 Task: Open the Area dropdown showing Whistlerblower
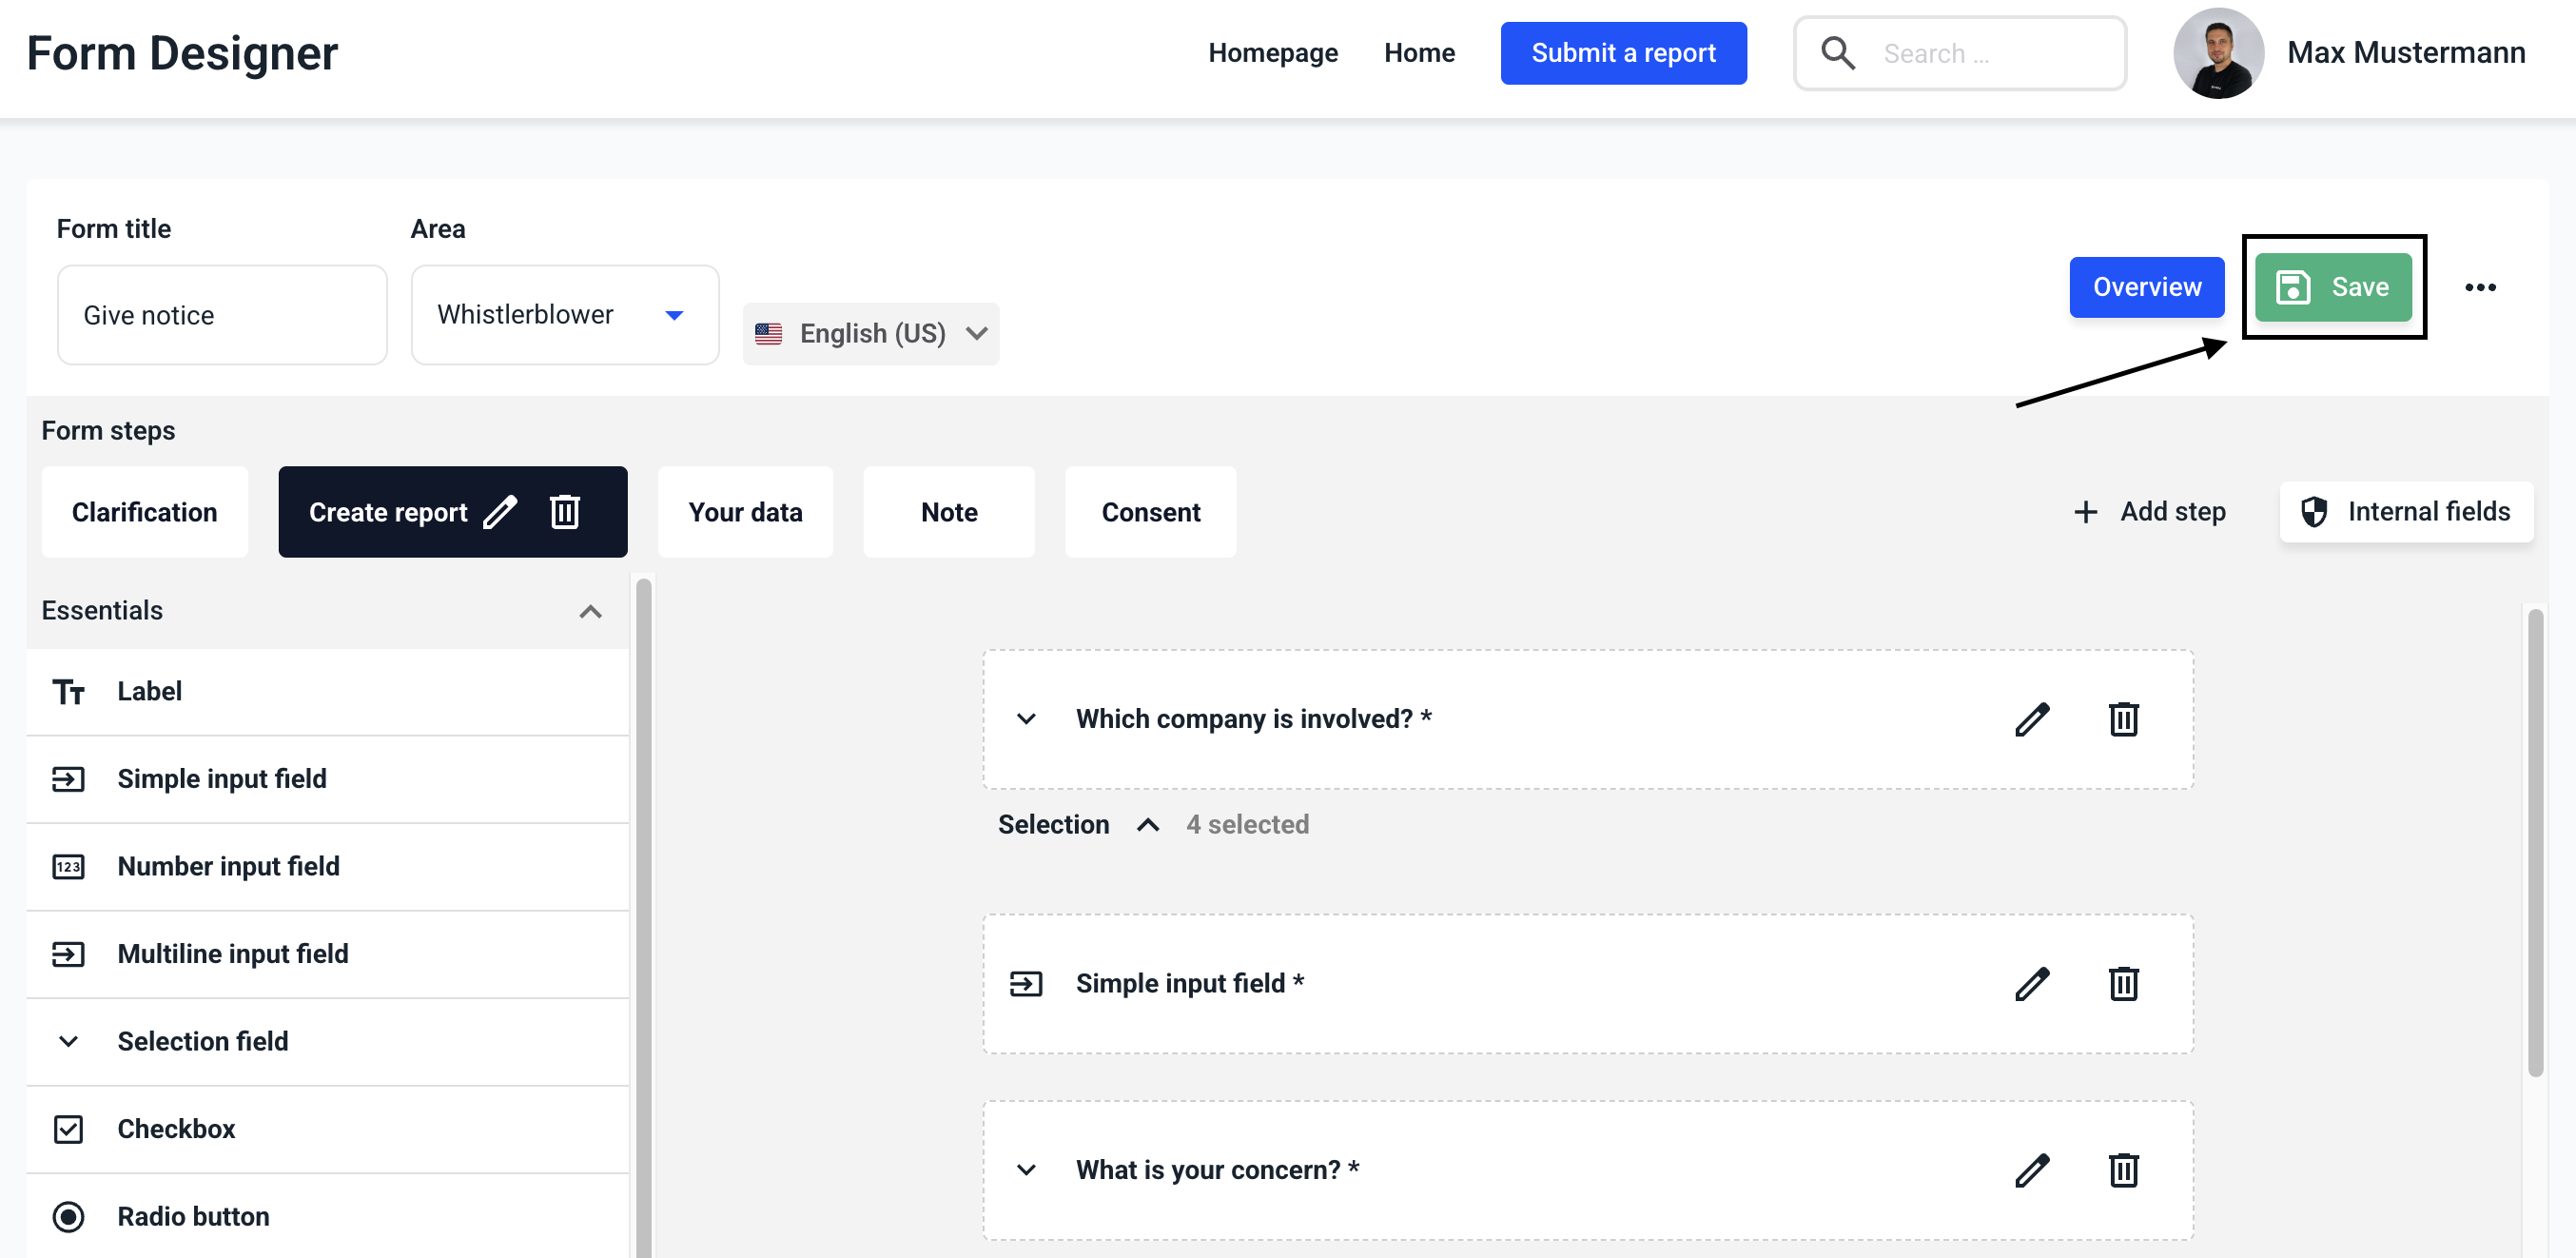pyautogui.click(x=564, y=315)
